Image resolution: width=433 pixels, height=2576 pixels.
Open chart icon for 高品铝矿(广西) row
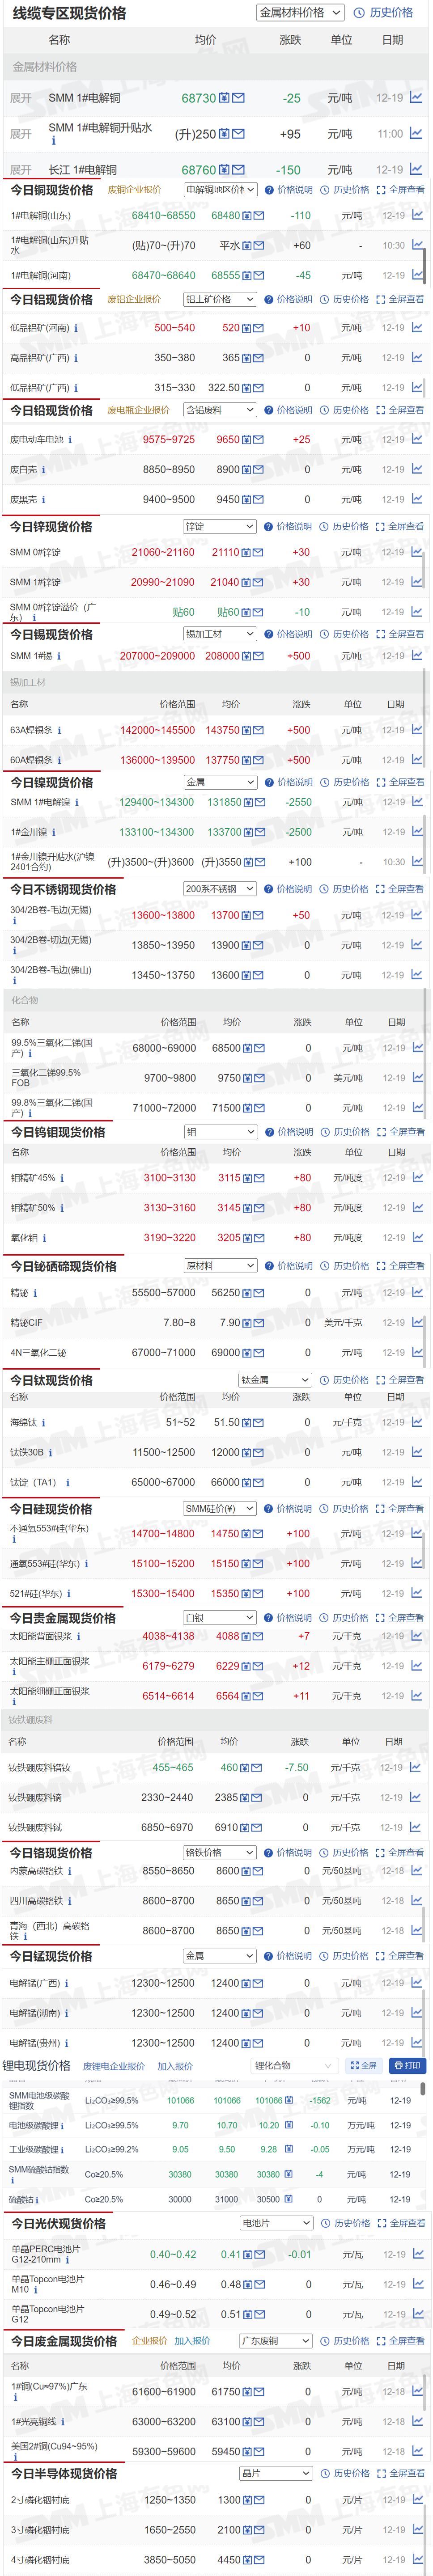pos(418,357)
